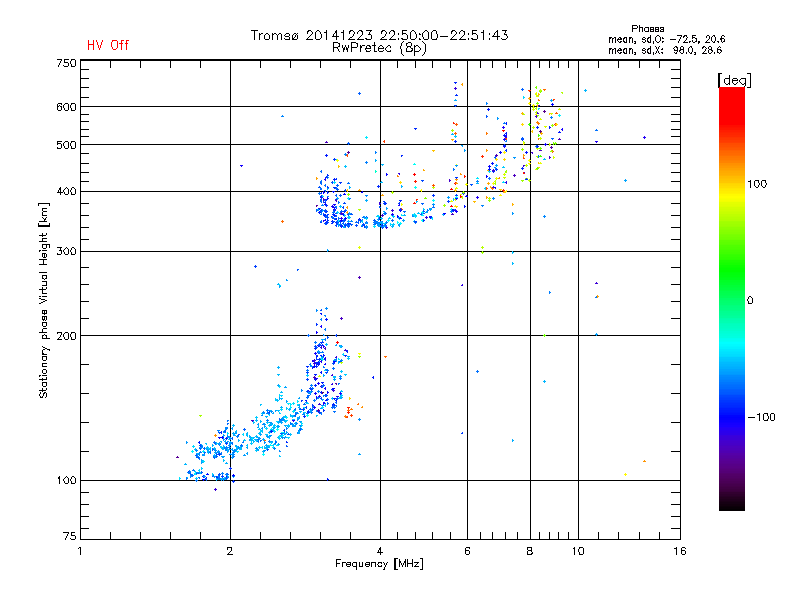Viewport: 800px width, 600px height.
Task: Click the red 'HV Off' label
Action: 108,45
